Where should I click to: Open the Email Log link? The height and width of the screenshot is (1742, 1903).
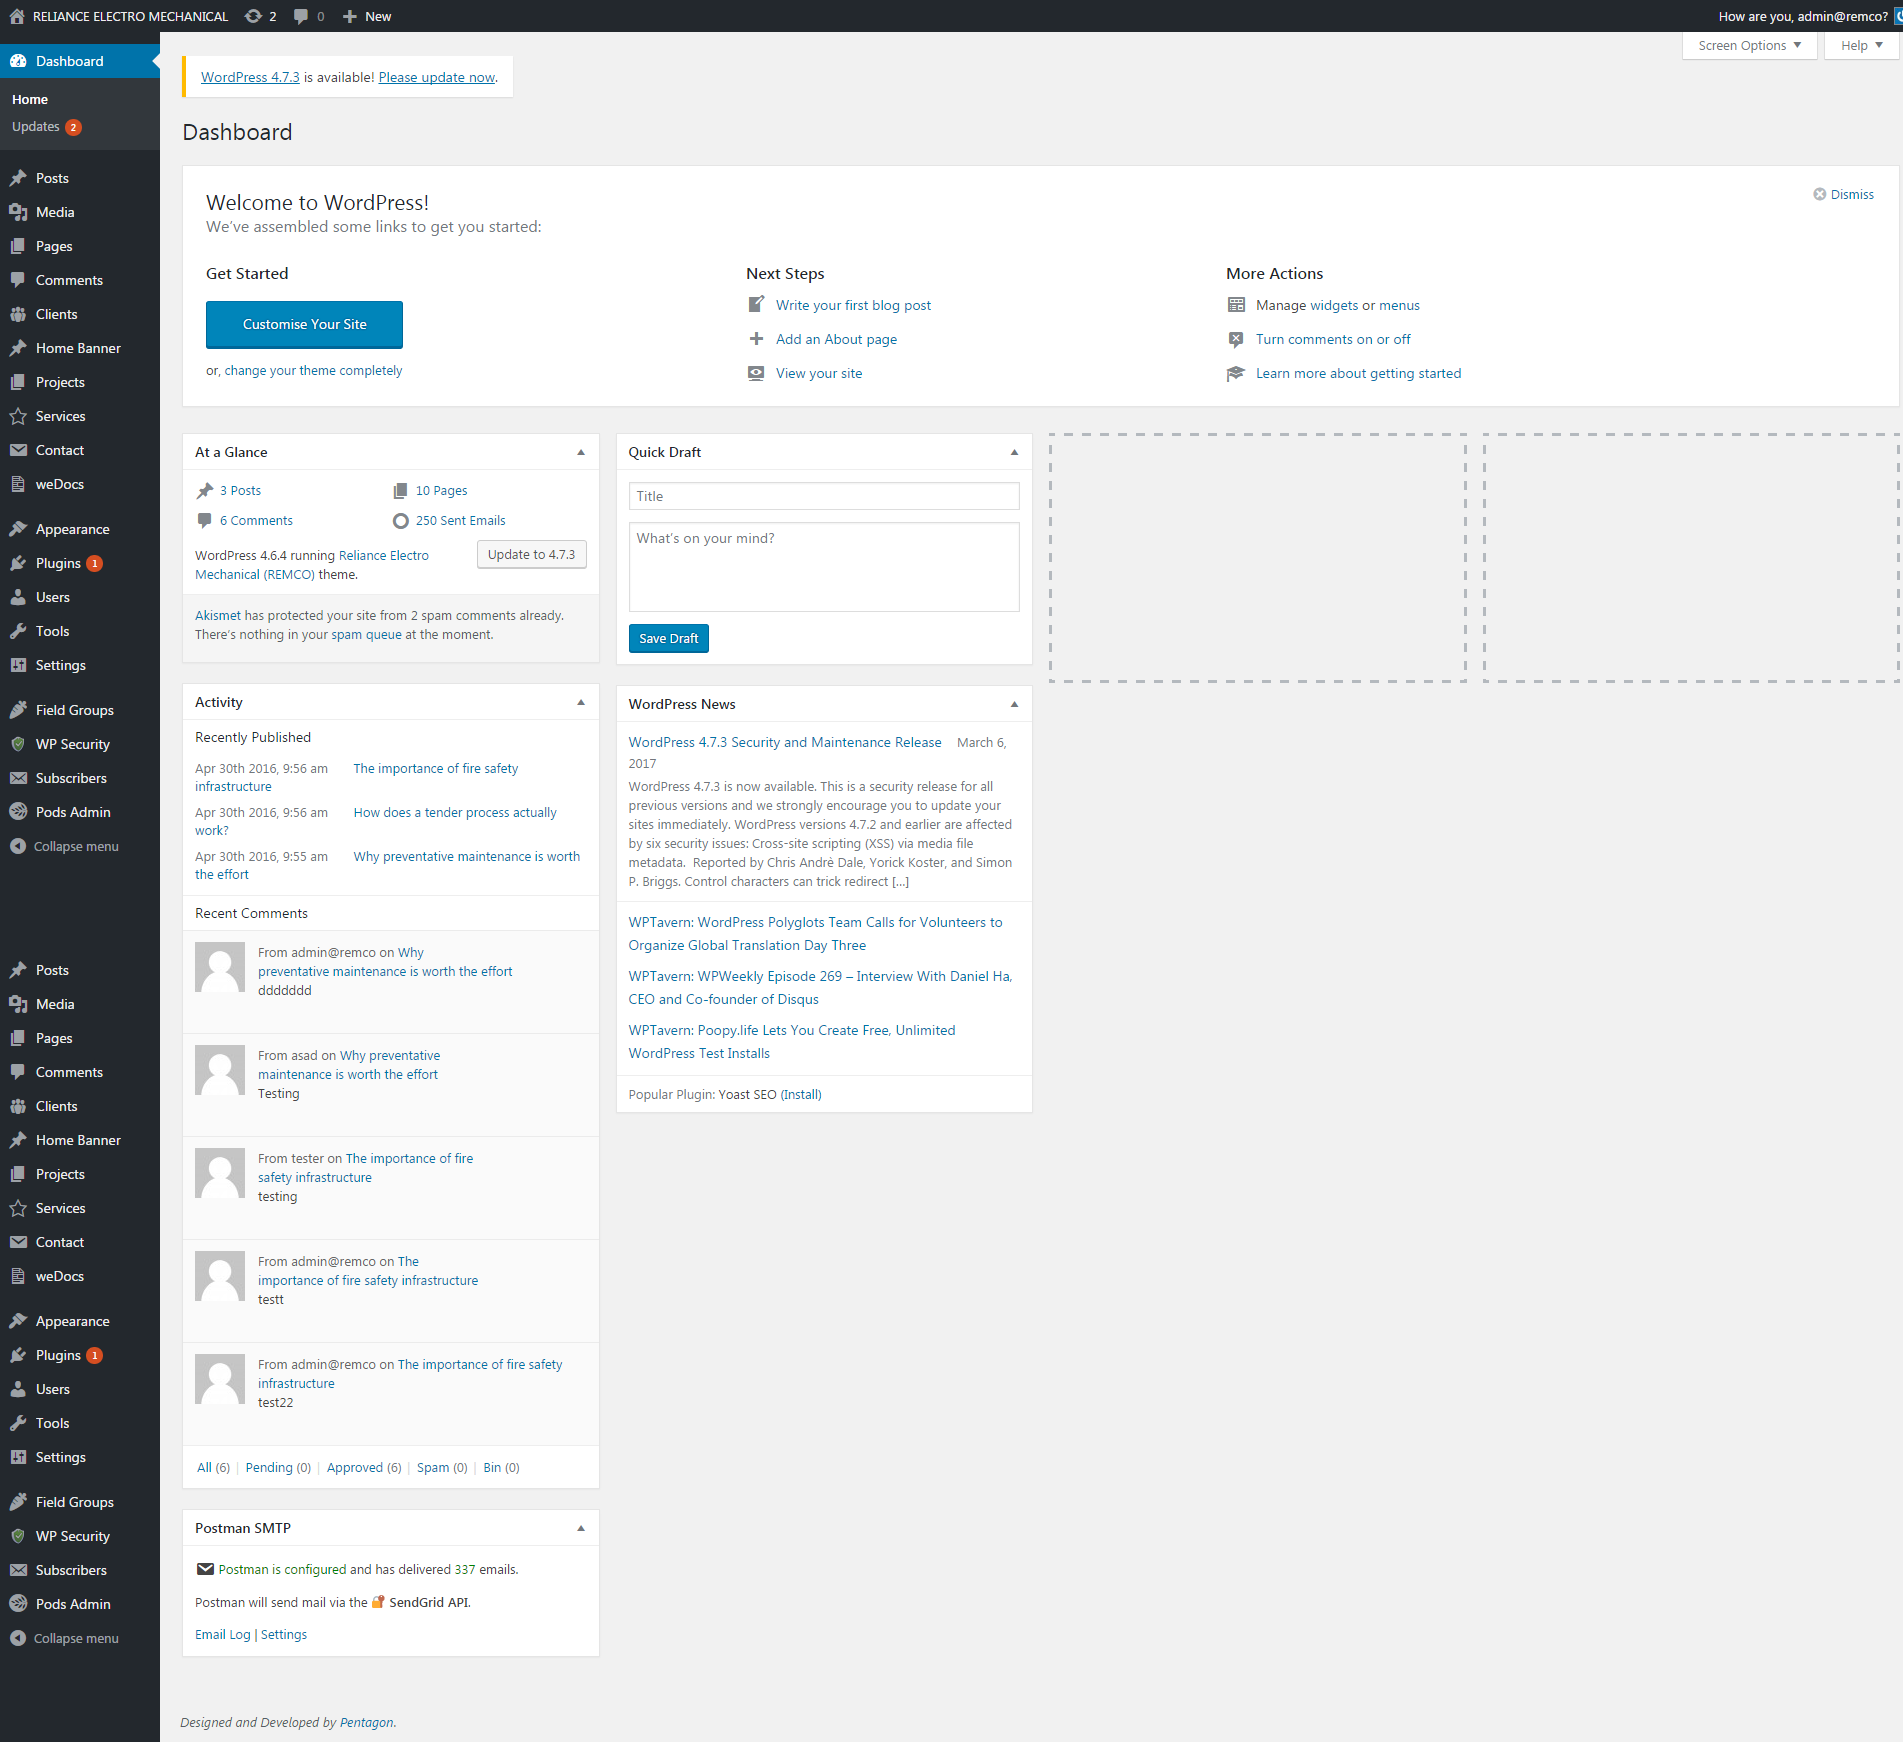point(222,1634)
